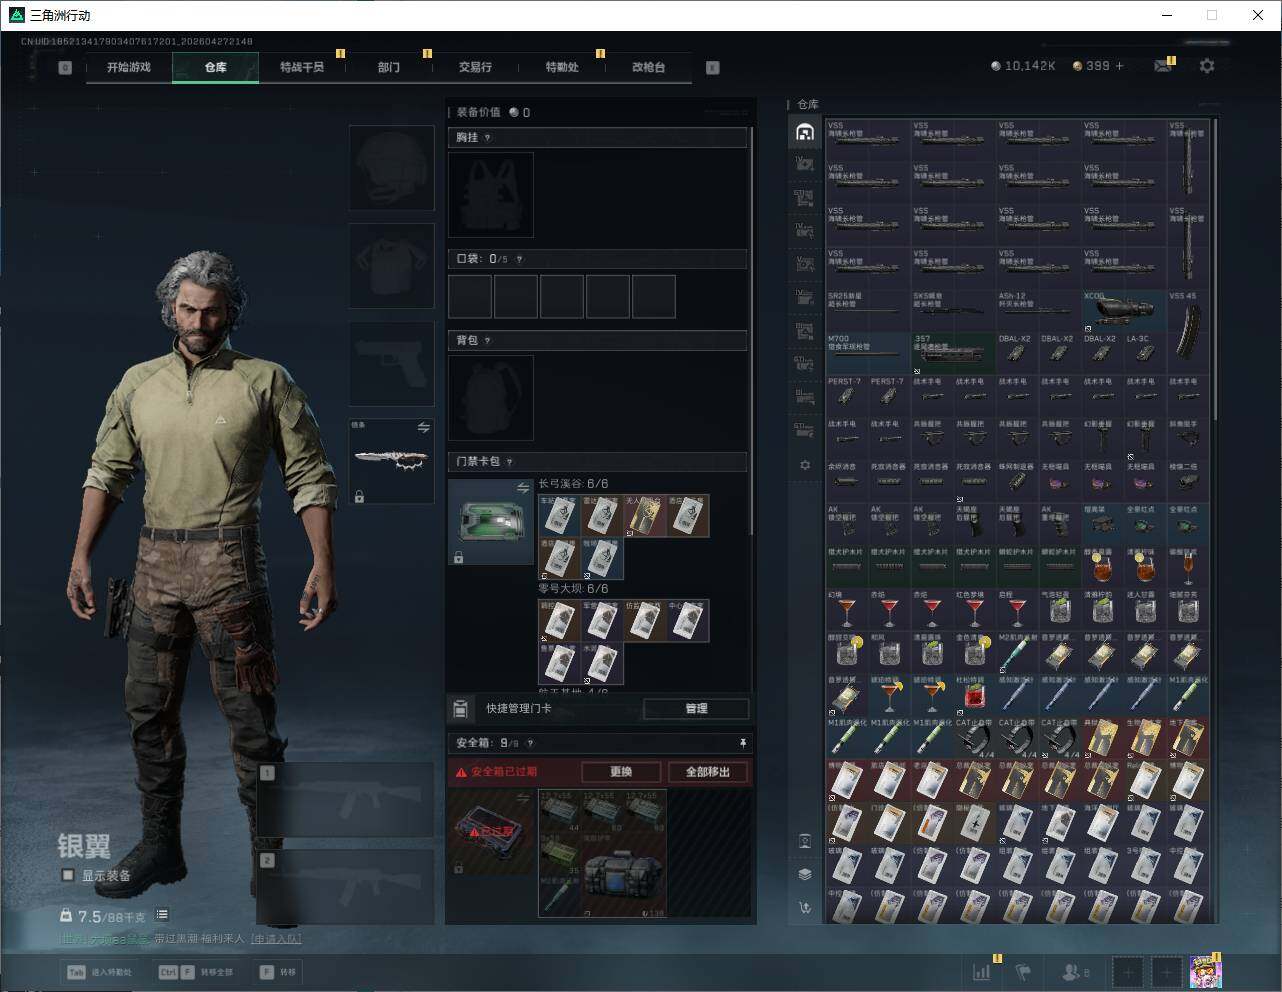This screenshot has height=992, width=1282.
Task: Click the clipboard icon beside 快捷管理门卡
Action: (460, 708)
